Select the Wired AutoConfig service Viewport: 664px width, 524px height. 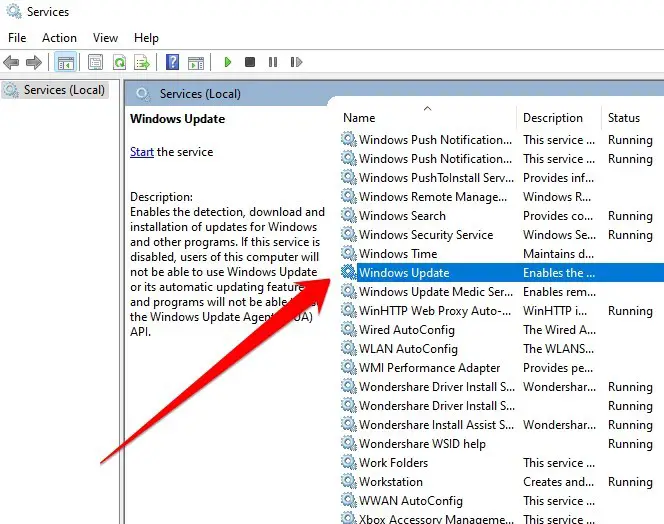[x=502, y=330]
